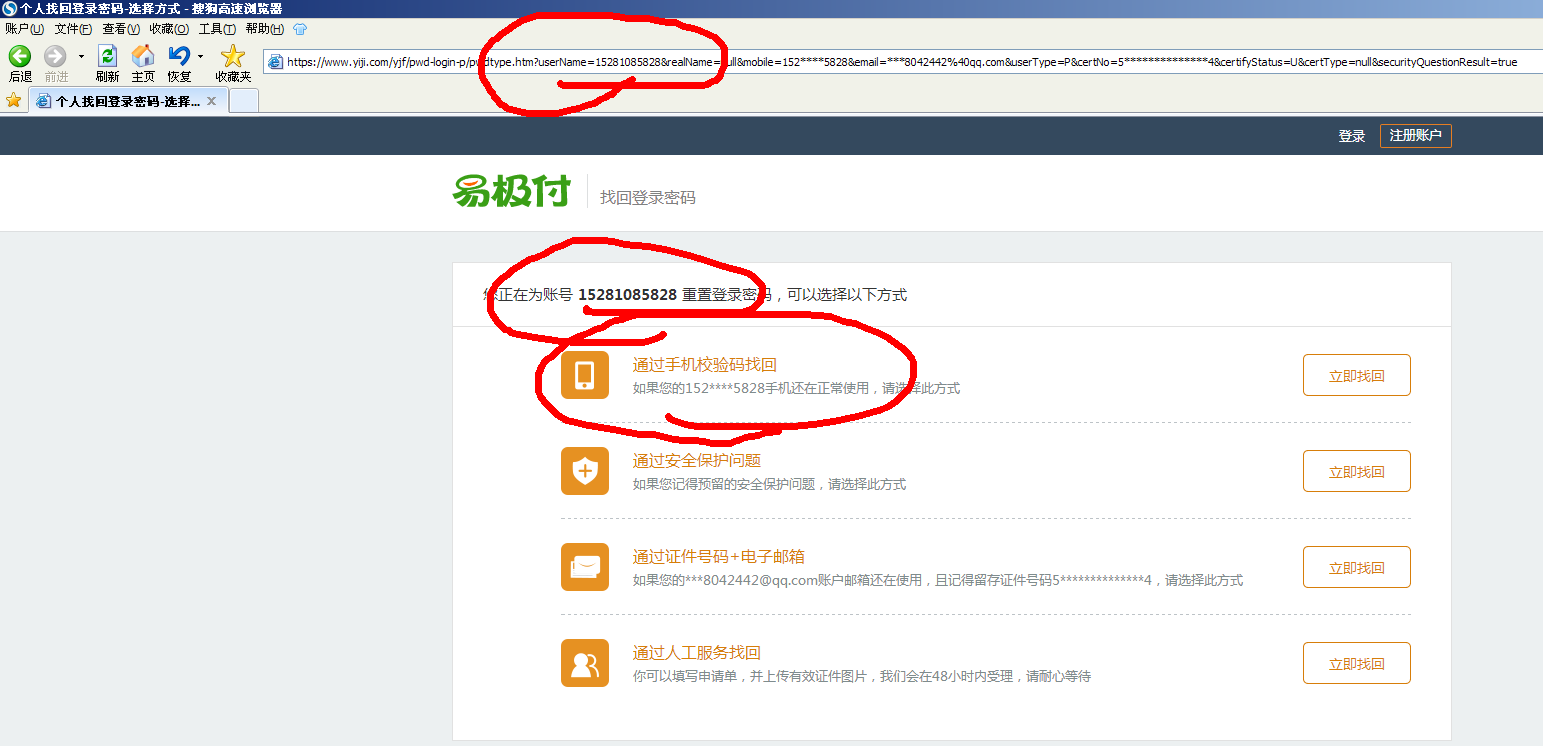The image size is (1543, 746).
Task: Click 立即找回 for manual service recovery
Action: [1357, 663]
